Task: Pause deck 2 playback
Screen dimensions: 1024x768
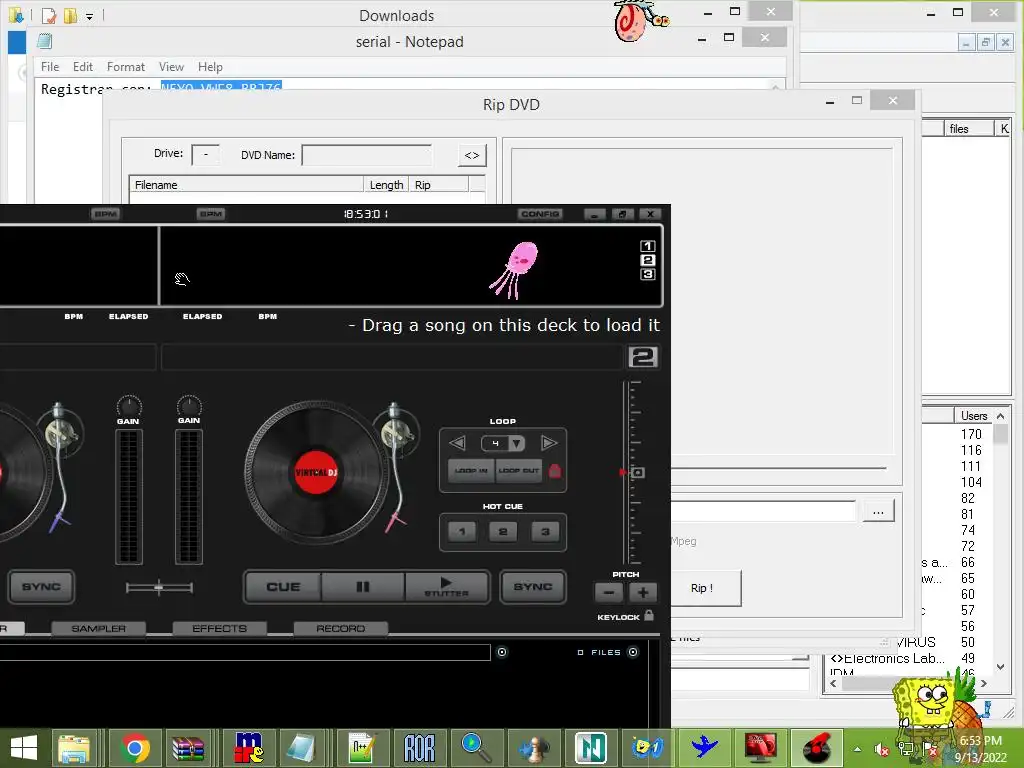Action: tap(362, 586)
